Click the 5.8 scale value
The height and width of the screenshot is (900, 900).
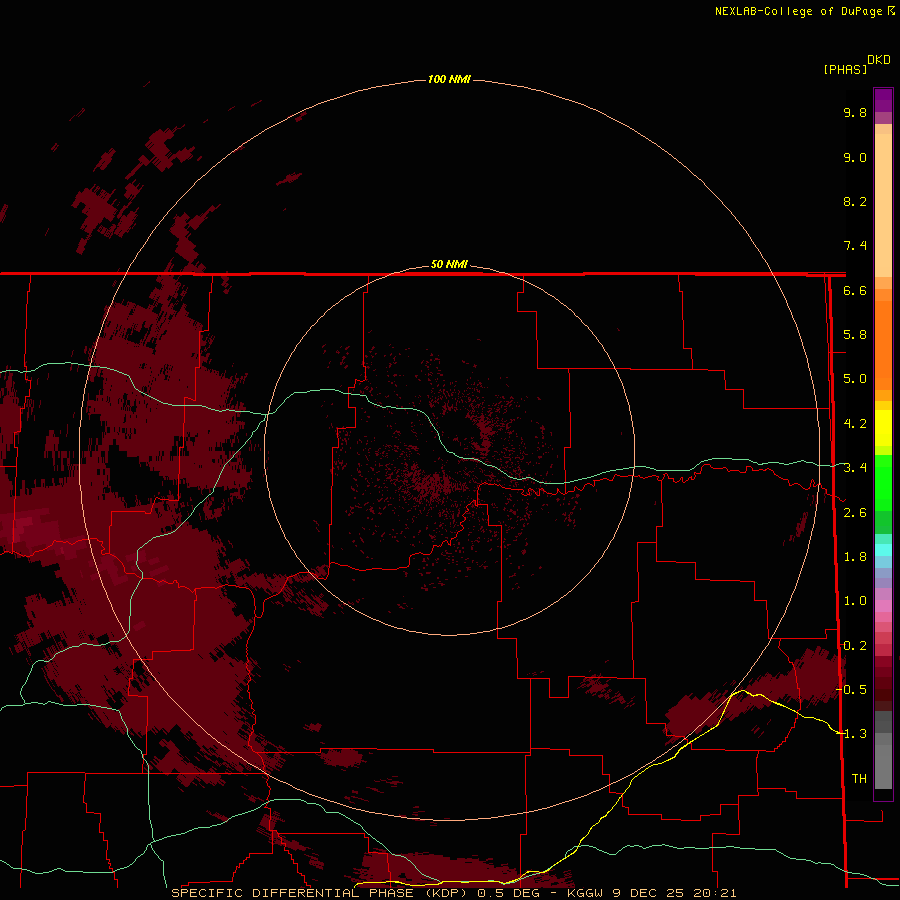(x=855, y=335)
